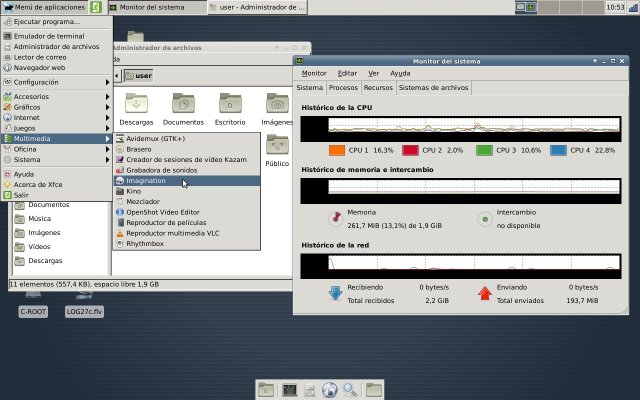Open web browser globe icon in dock
This screenshot has height=400, width=640.
[329, 389]
